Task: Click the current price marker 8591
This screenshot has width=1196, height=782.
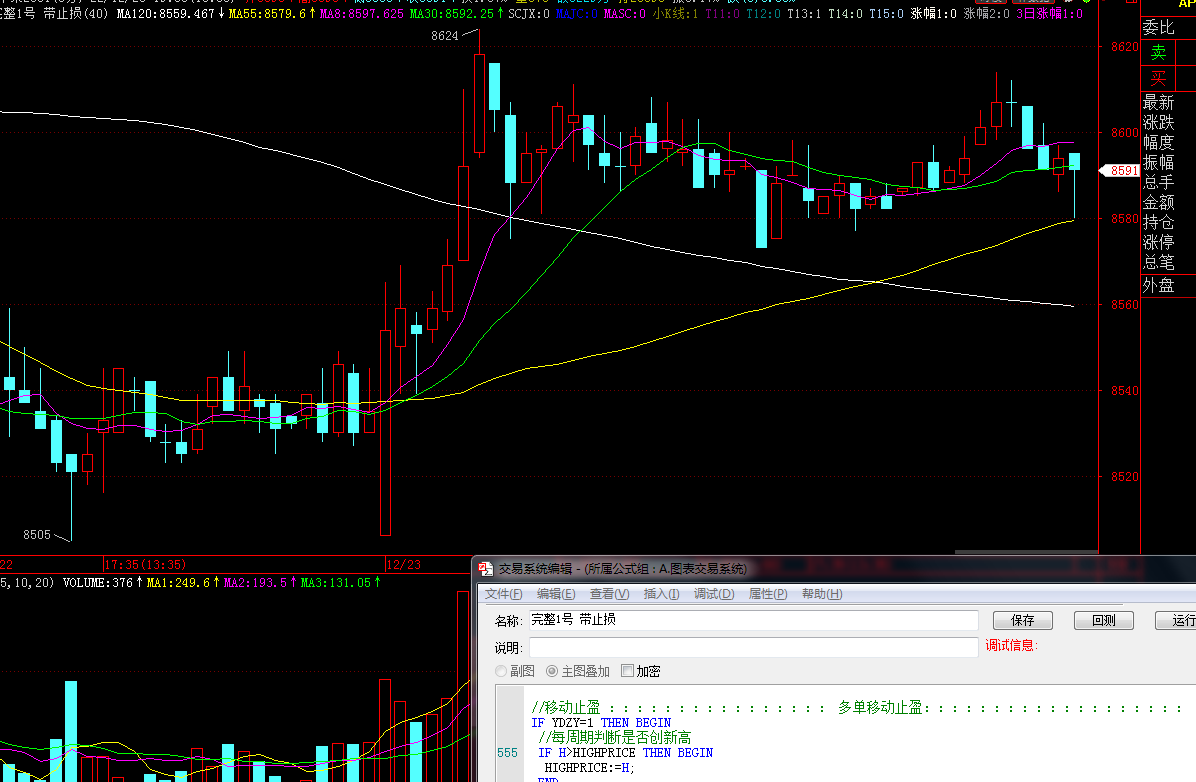Action: pos(1120,171)
